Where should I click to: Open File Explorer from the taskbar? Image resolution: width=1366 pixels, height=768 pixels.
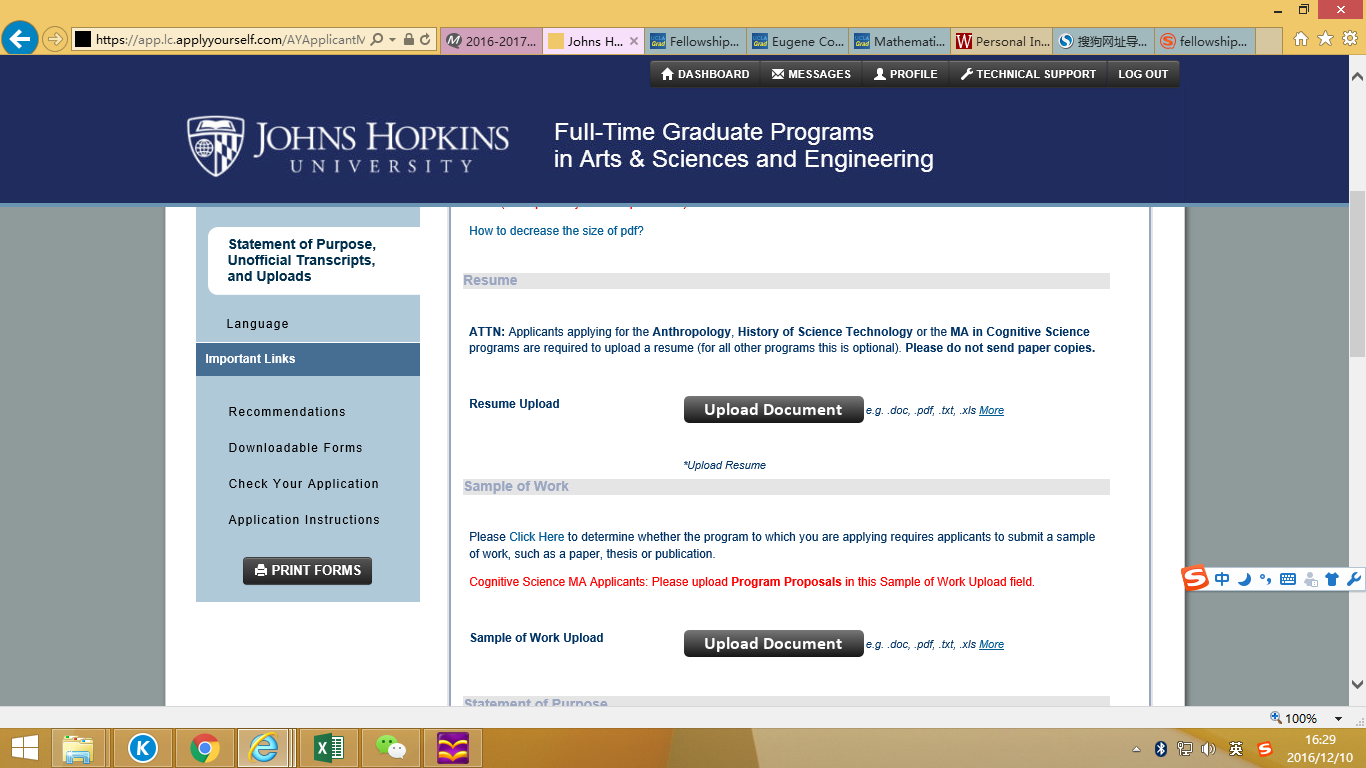[78, 748]
